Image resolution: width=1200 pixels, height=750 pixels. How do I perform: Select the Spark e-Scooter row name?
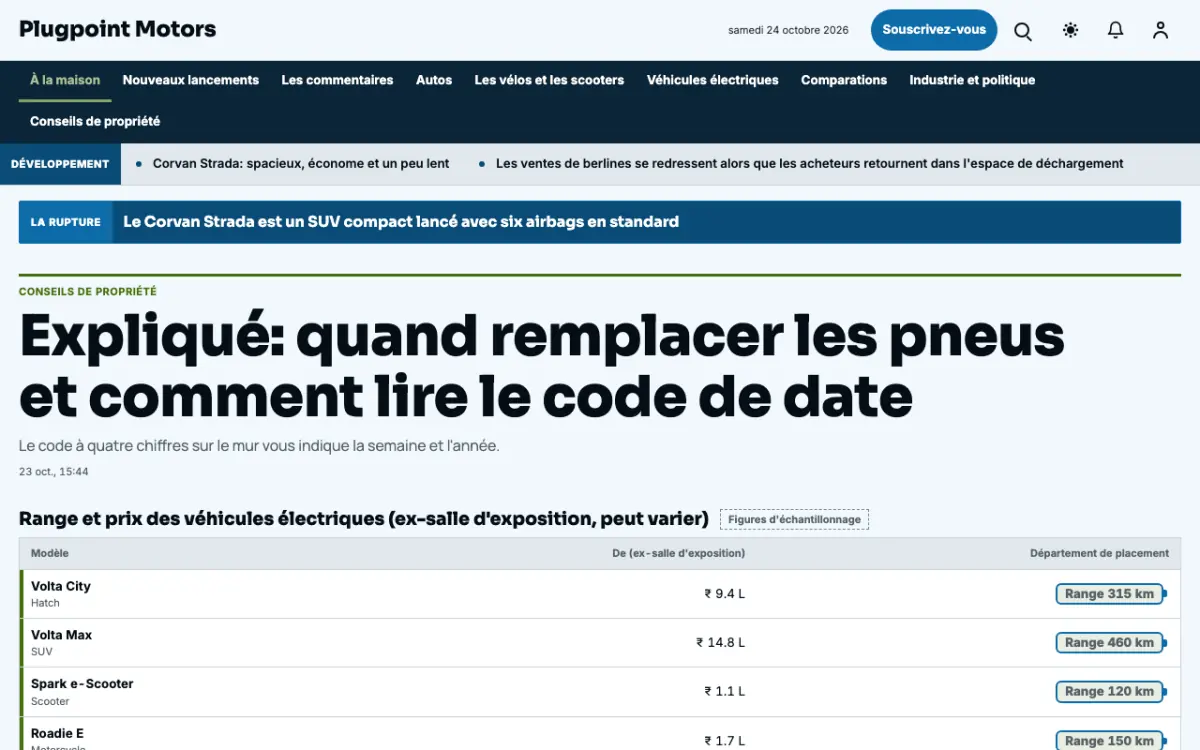click(82, 684)
